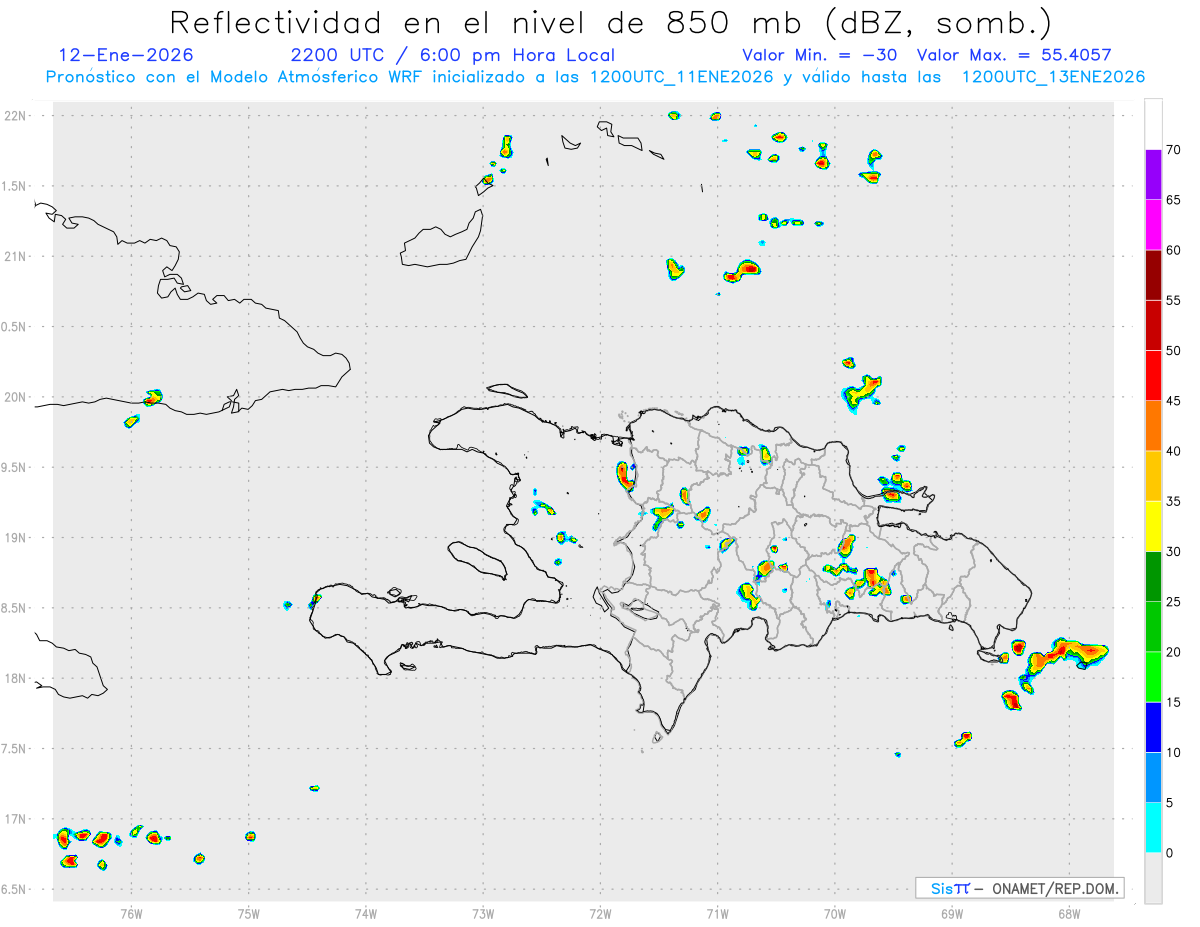Click the '20N' latitude axis label

point(17,397)
